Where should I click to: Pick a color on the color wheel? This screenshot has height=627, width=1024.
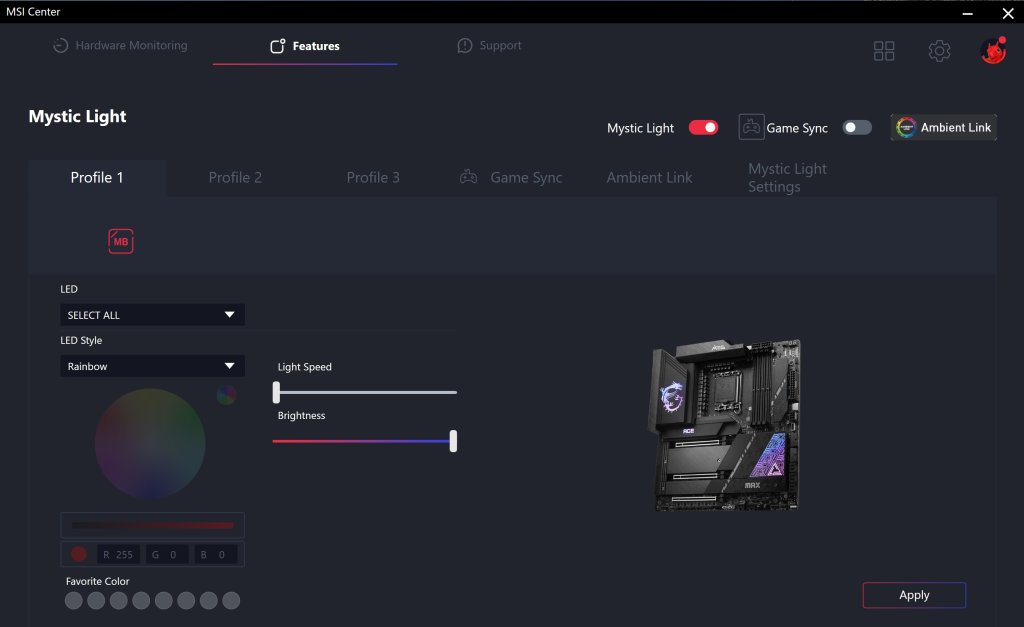tap(150, 444)
